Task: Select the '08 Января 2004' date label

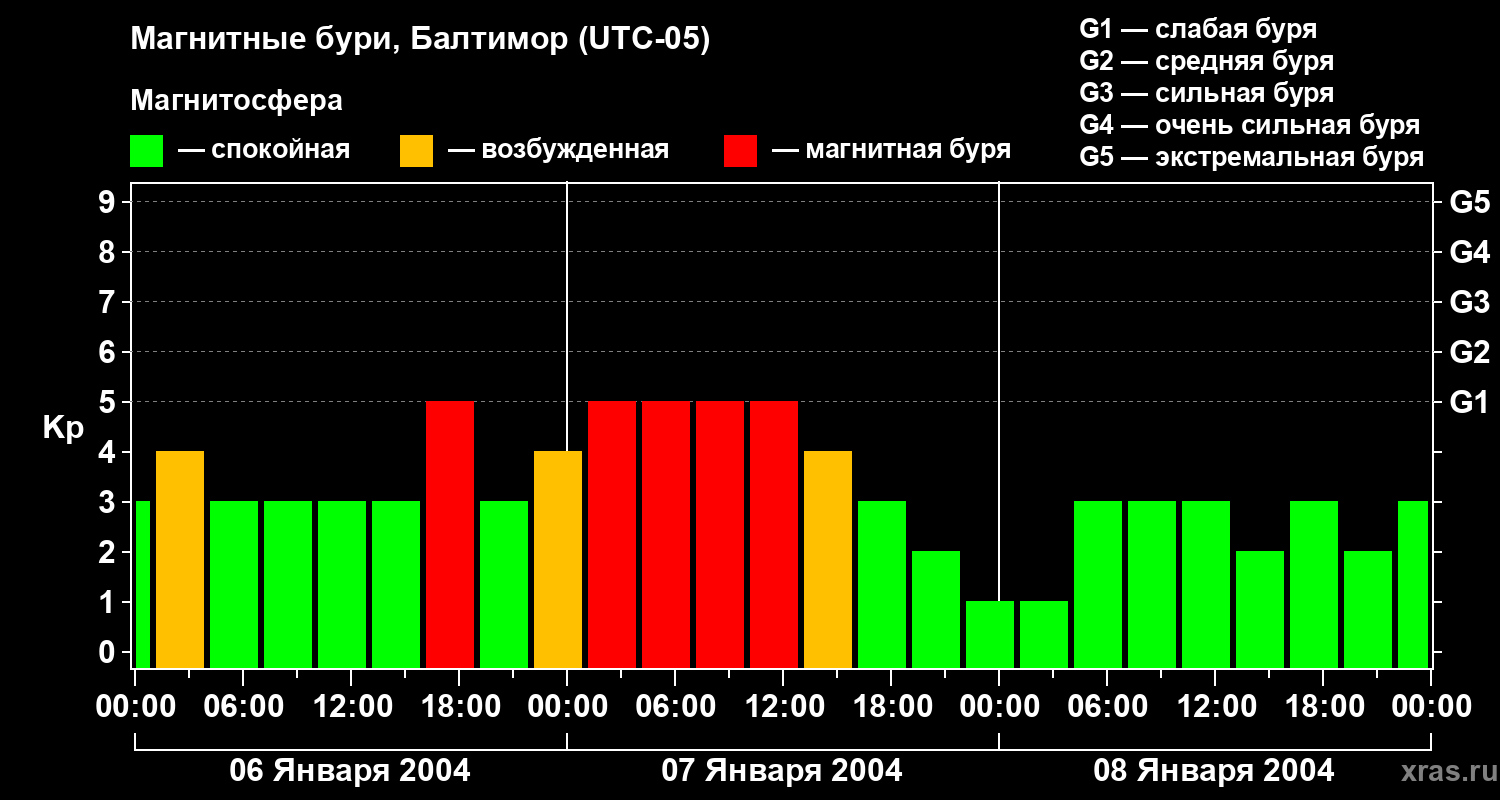Action: coord(1214,771)
